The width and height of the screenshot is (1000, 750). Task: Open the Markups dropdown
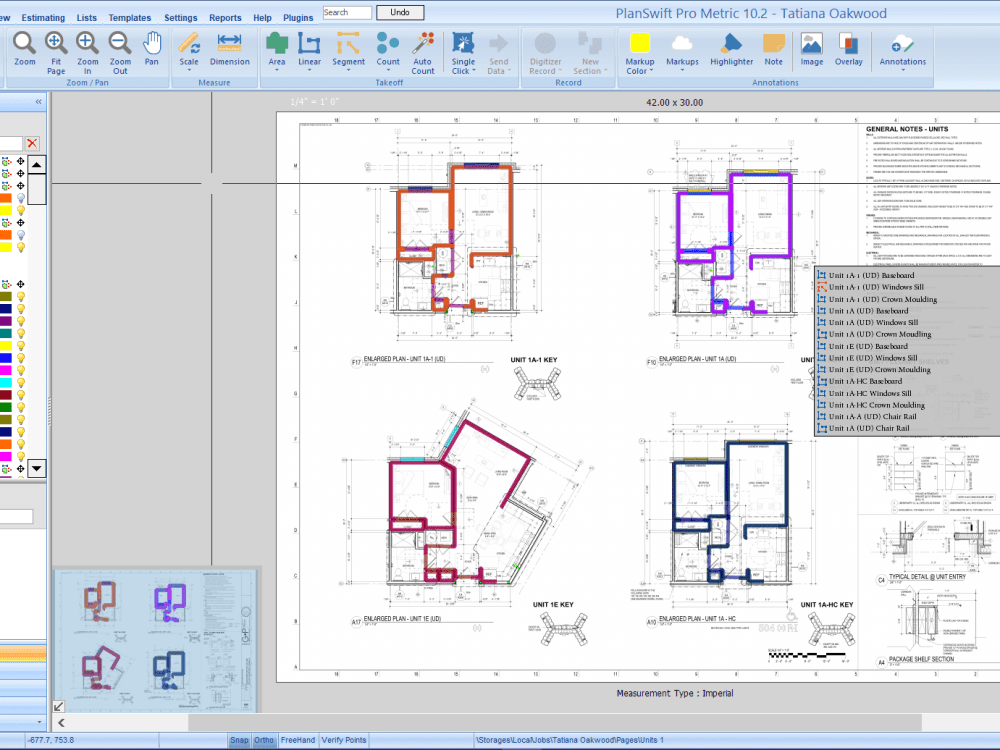coord(682,70)
